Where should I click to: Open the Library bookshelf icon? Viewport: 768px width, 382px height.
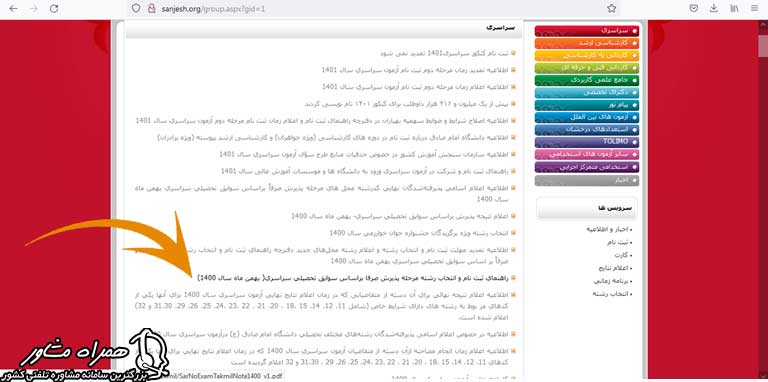pyautogui.click(x=735, y=8)
